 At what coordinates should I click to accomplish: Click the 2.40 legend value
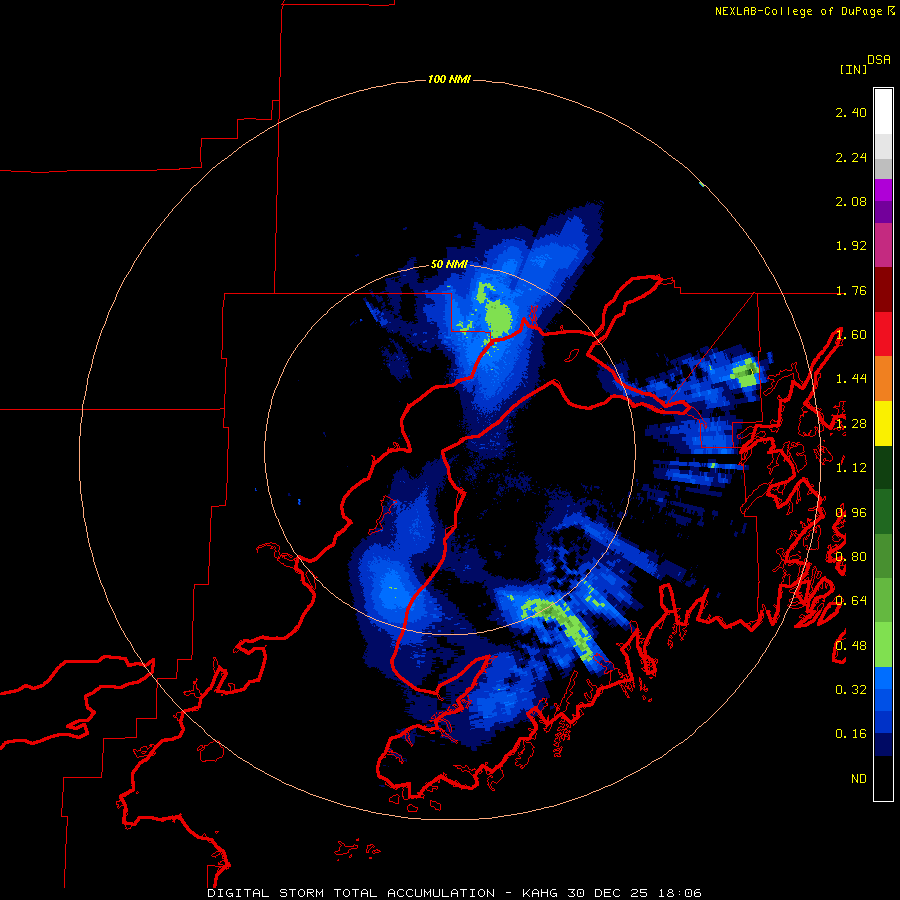click(851, 112)
